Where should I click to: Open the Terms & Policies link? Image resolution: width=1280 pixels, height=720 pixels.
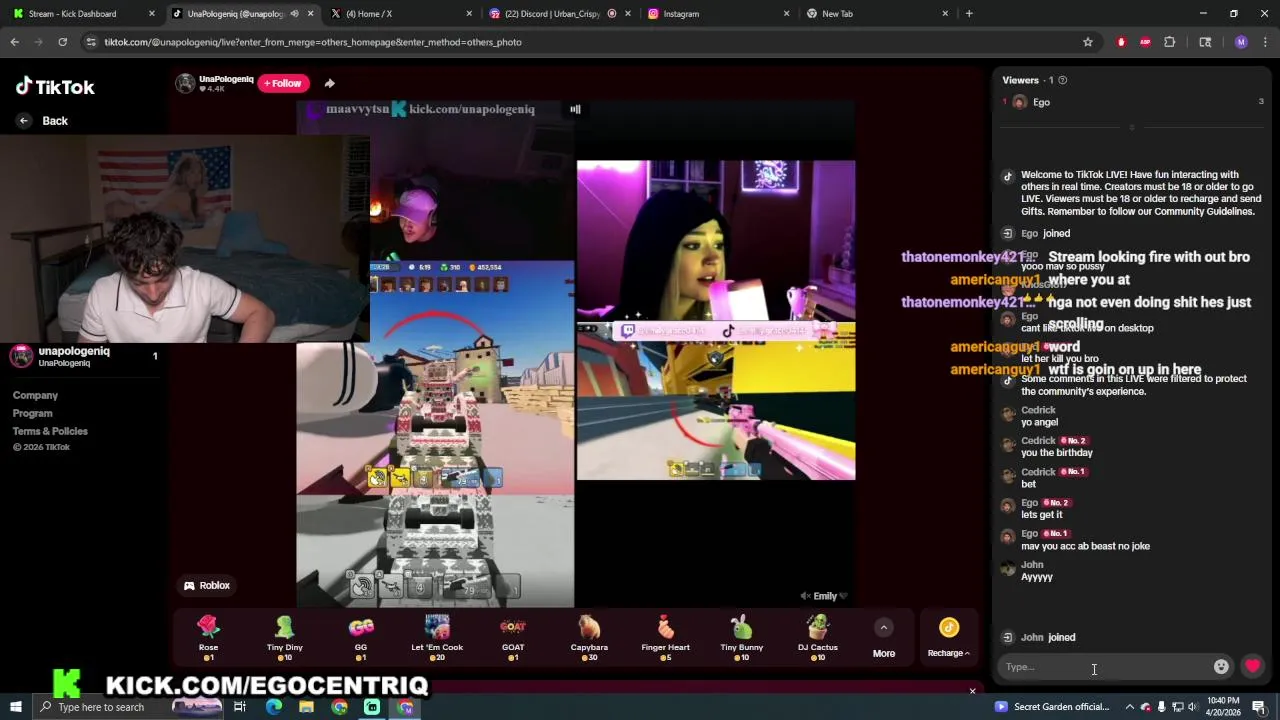coord(50,432)
